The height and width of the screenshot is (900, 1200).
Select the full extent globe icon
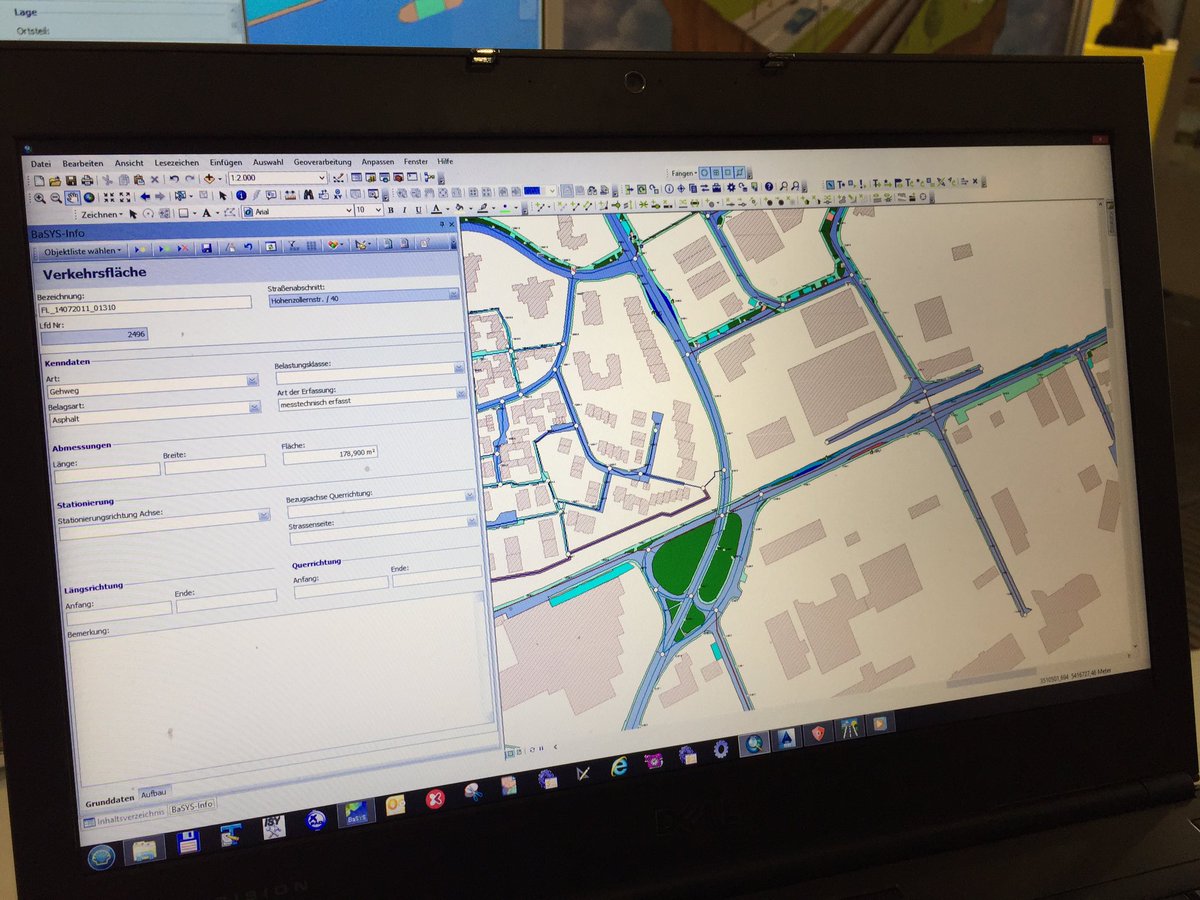coord(89,195)
